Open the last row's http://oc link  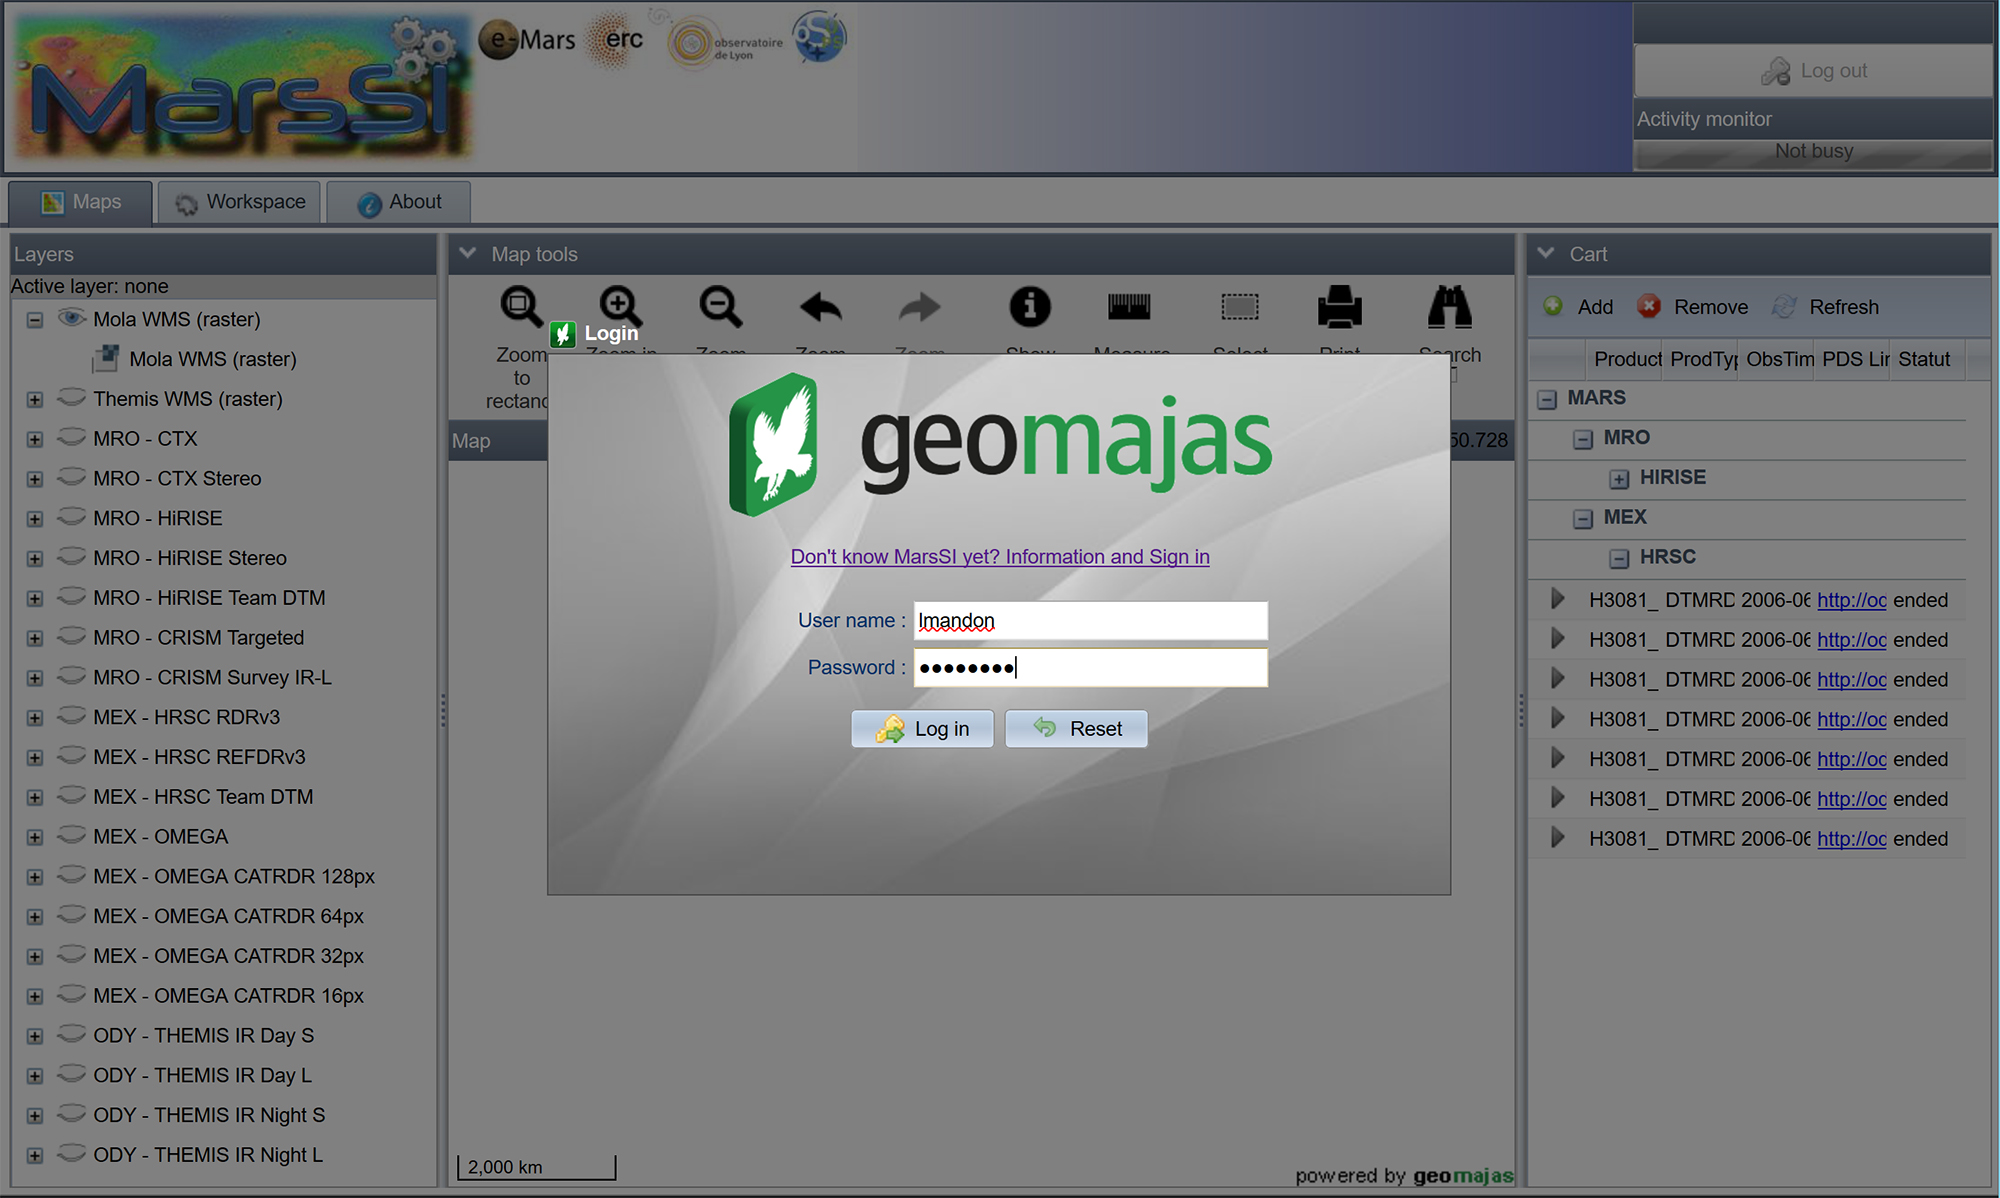1851,839
